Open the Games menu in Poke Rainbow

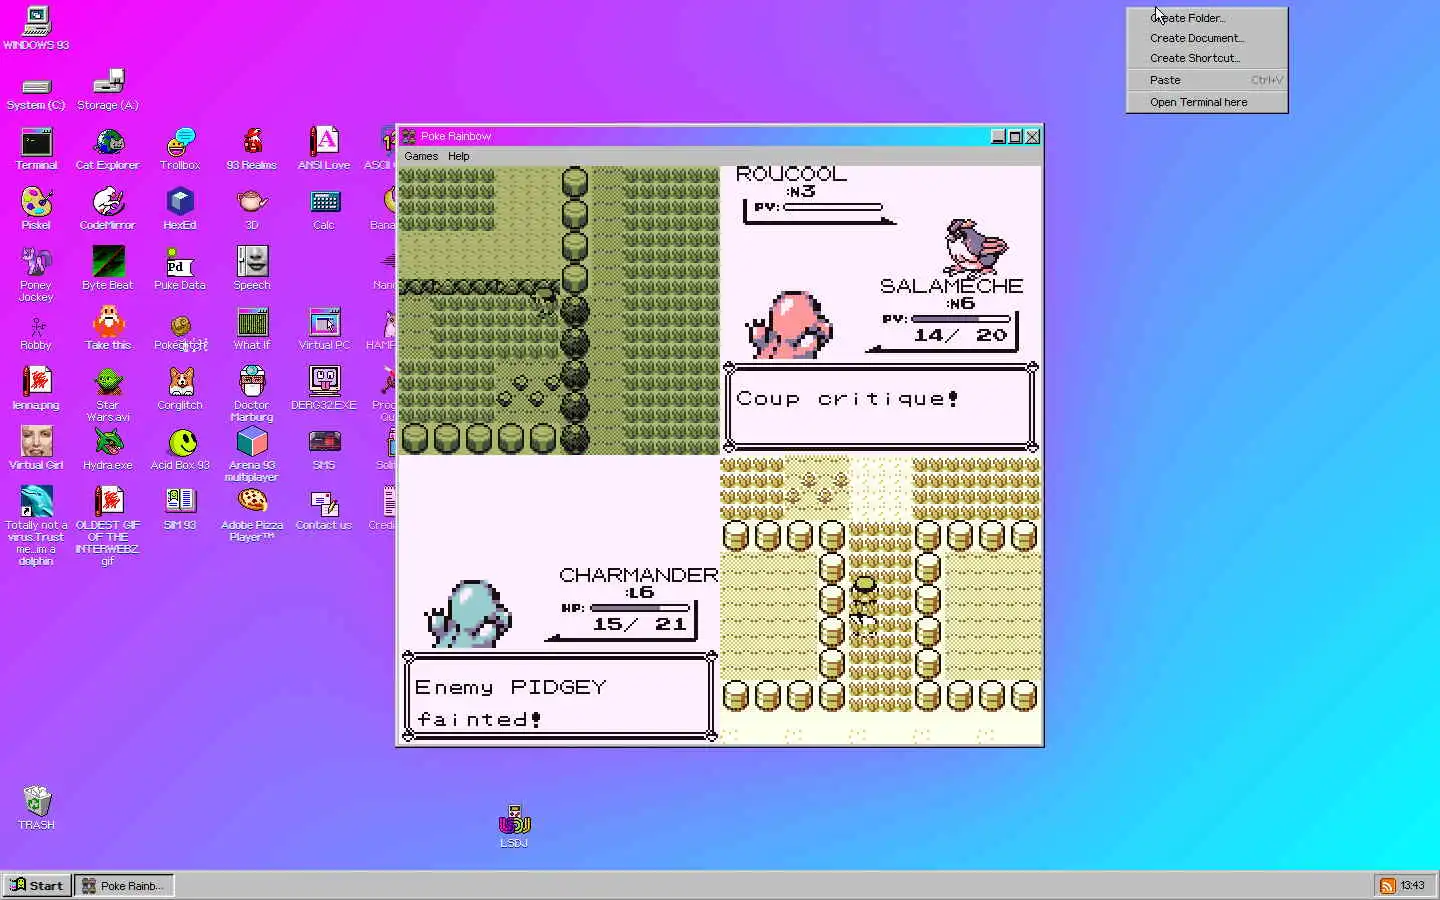pyautogui.click(x=421, y=156)
